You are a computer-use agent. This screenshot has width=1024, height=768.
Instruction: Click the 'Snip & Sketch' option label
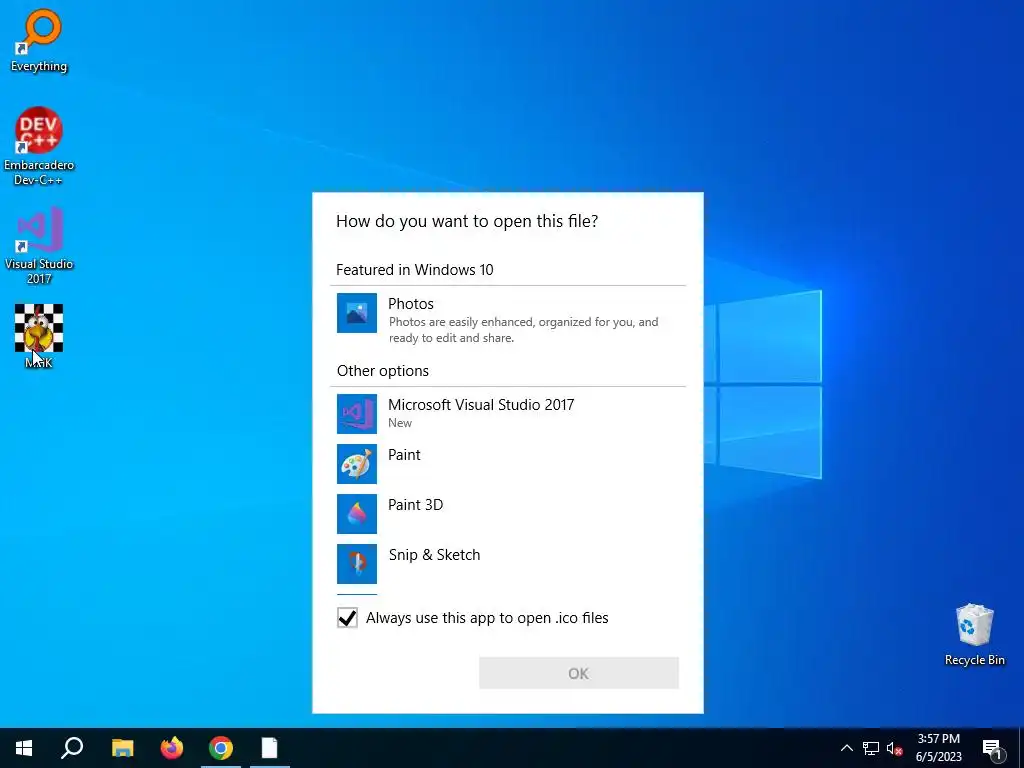click(434, 555)
